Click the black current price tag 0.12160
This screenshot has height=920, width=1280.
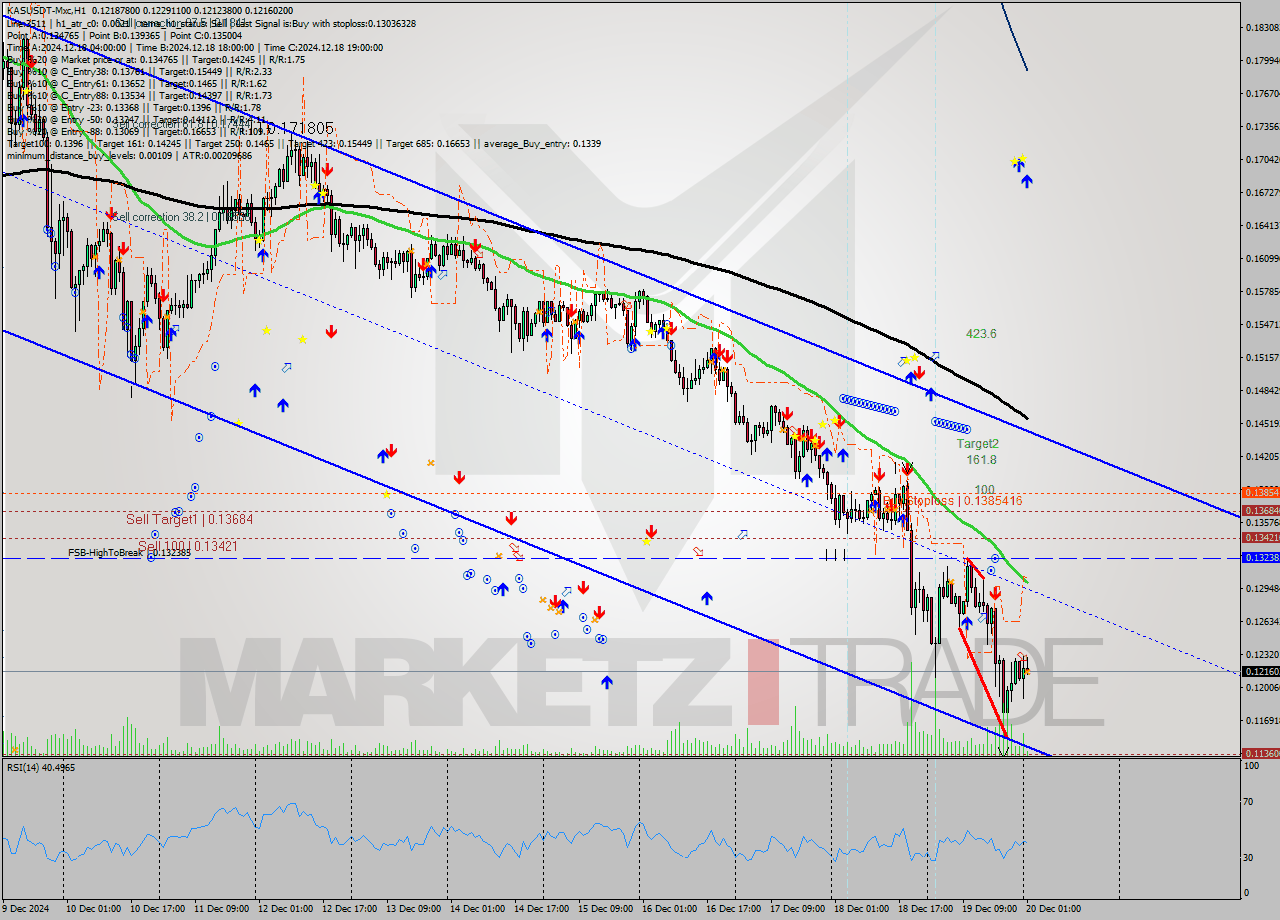pyautogui.click(x=1260, y=671)
